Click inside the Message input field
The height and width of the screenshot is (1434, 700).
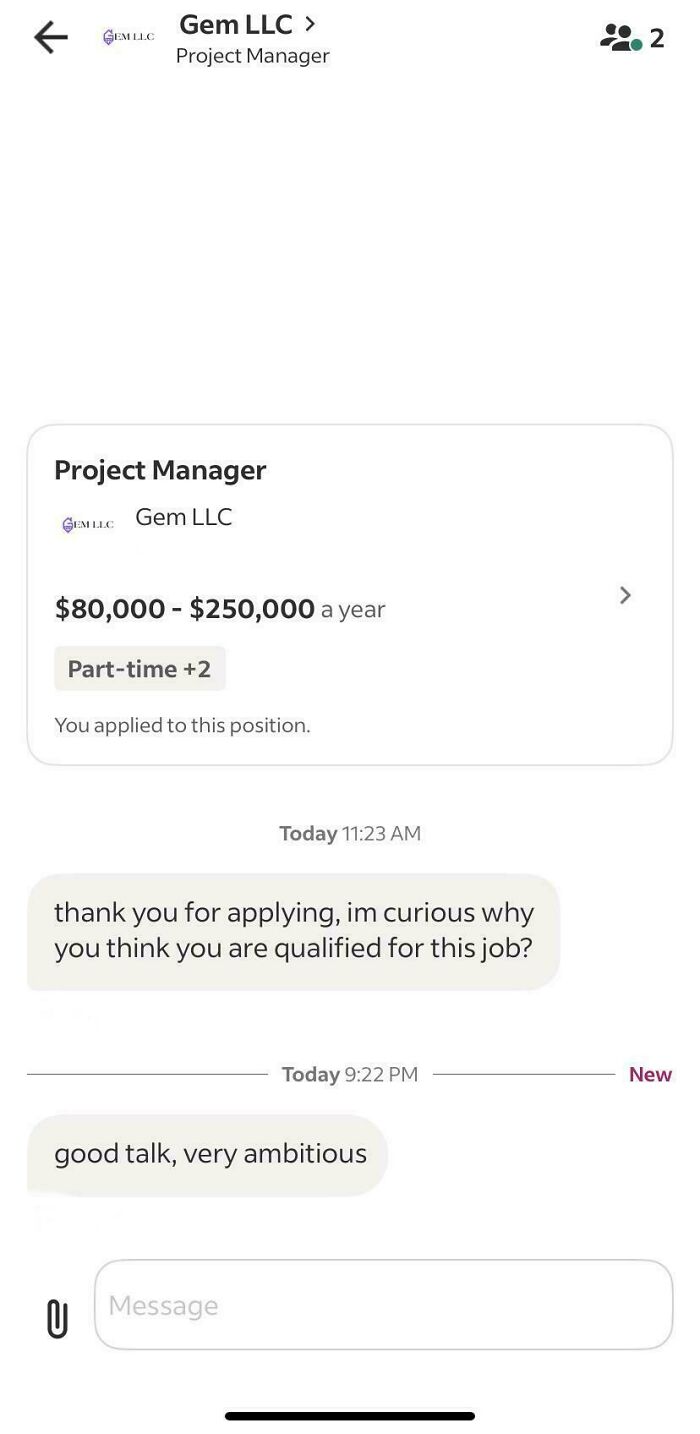[385, 1304]
